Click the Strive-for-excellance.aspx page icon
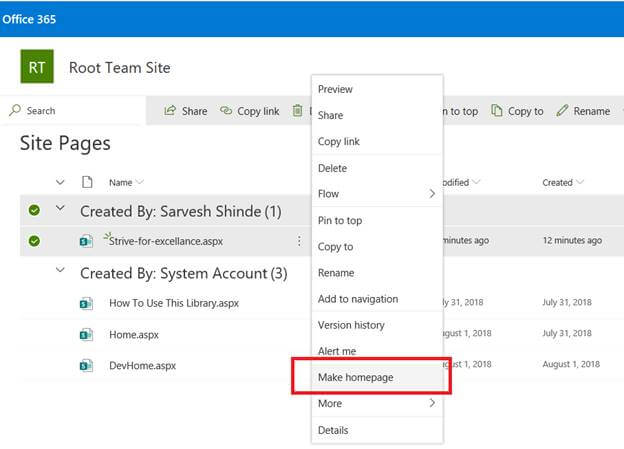 coord(86,241)
